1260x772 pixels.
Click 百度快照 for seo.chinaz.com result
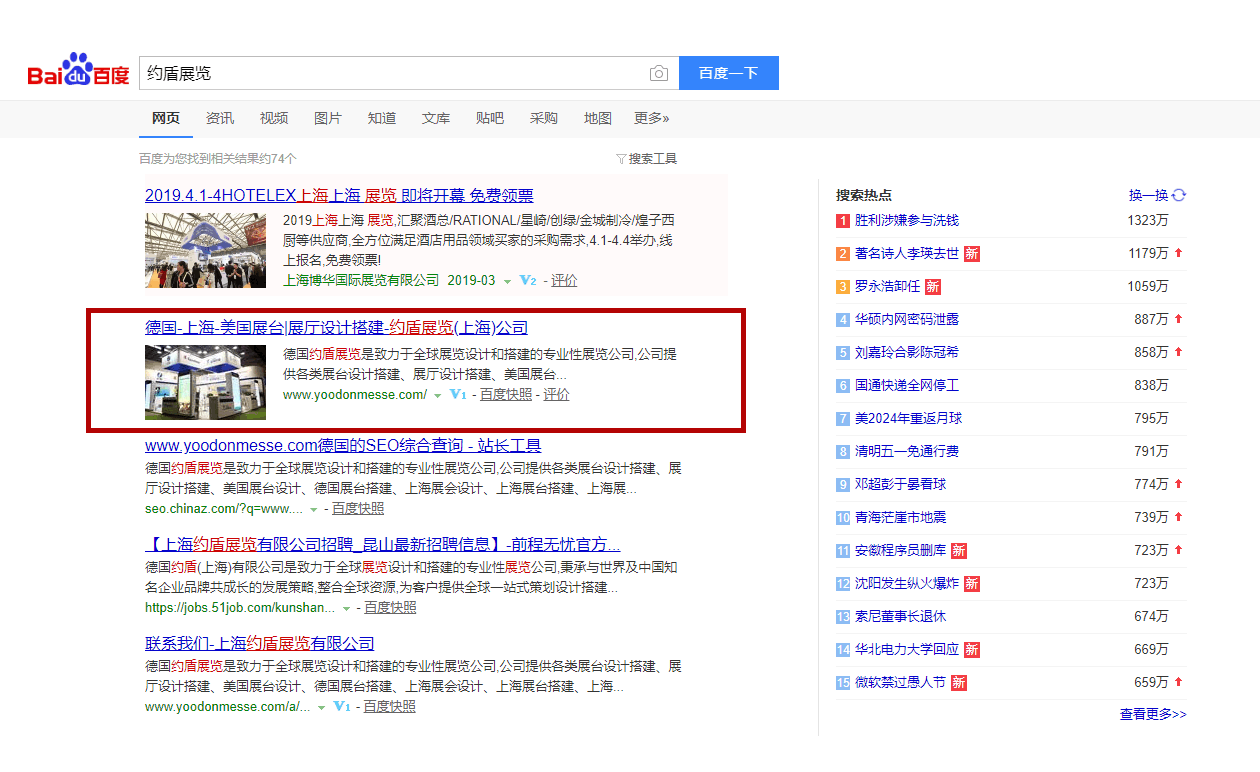[x=358, y=508]
